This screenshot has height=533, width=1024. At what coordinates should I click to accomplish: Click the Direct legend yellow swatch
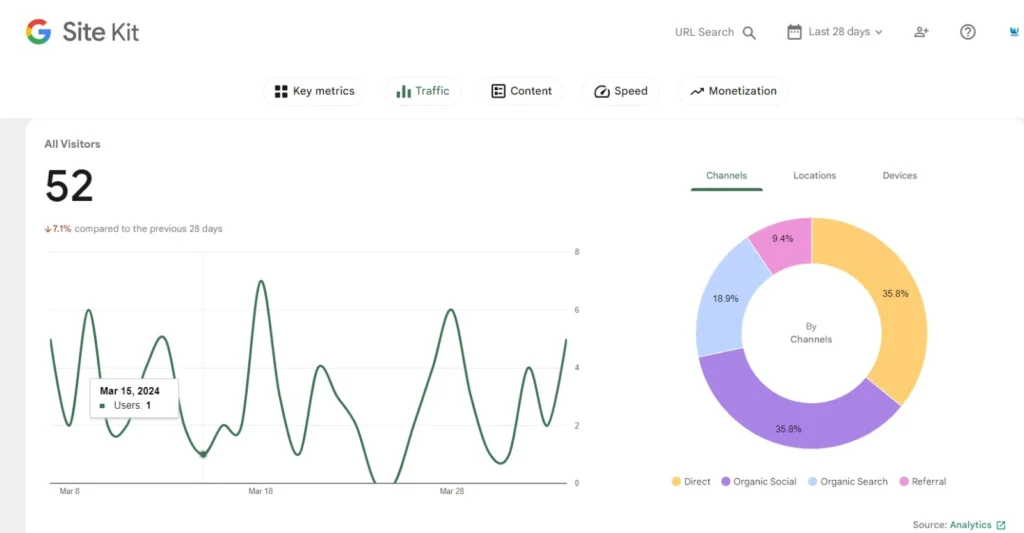coord(676,481)
